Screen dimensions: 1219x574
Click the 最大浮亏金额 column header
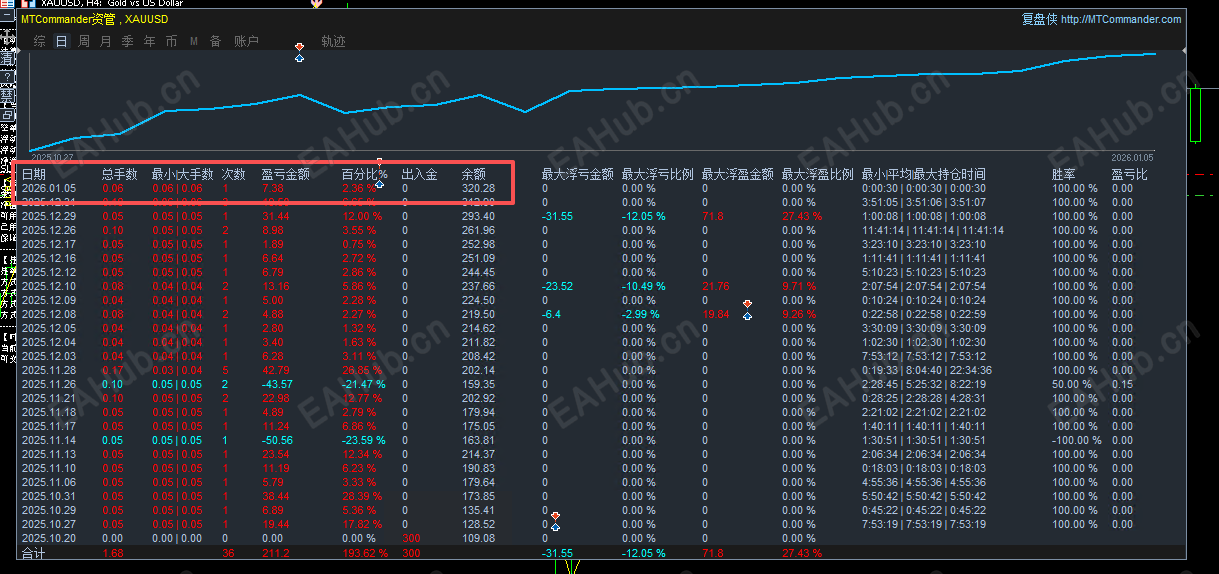577,174
